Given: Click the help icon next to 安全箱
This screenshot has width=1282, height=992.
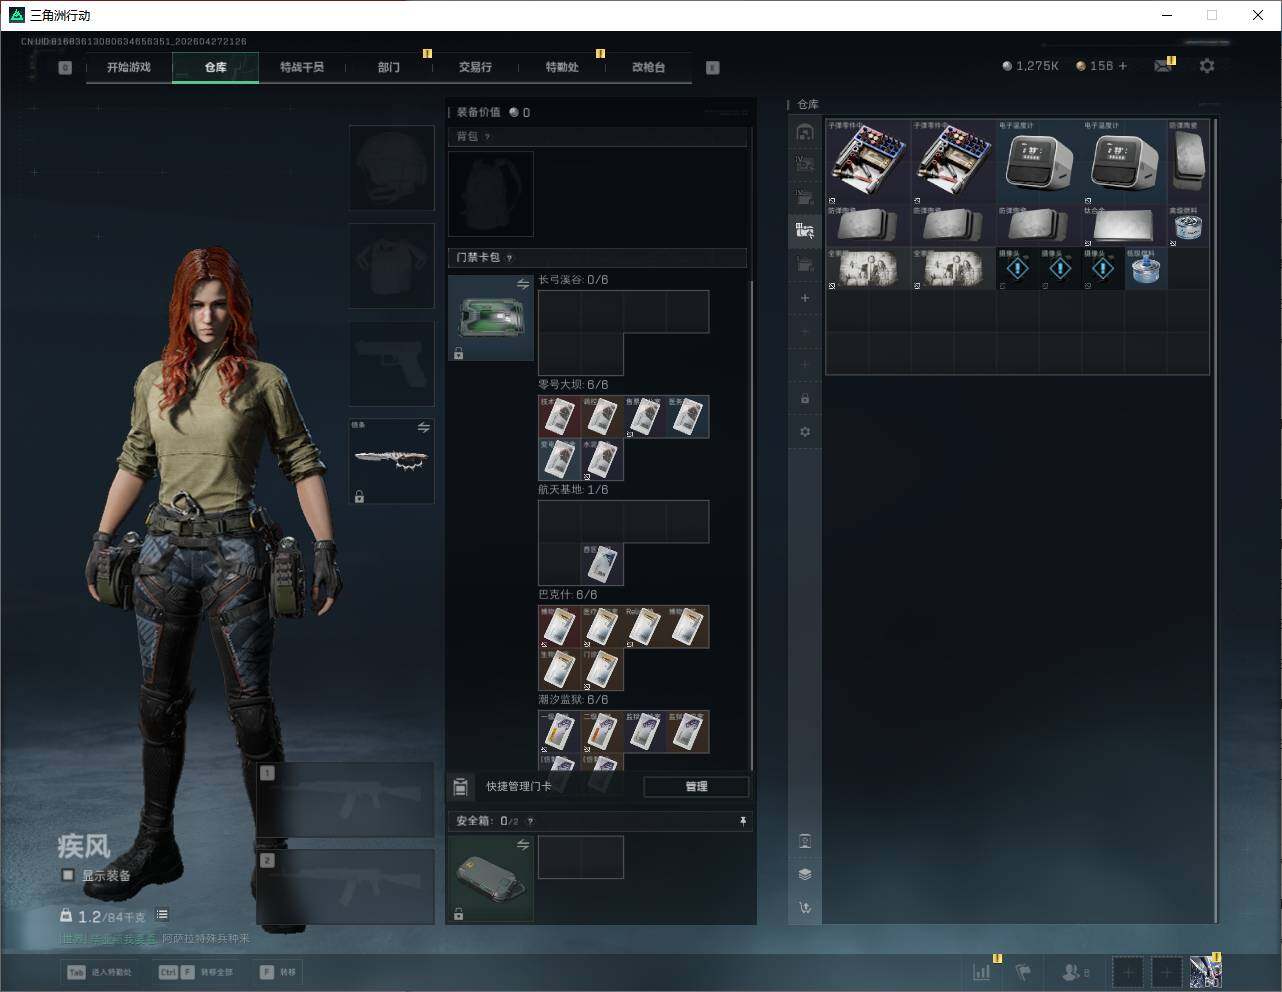Looking at the screenshot, I should point(530,821).
